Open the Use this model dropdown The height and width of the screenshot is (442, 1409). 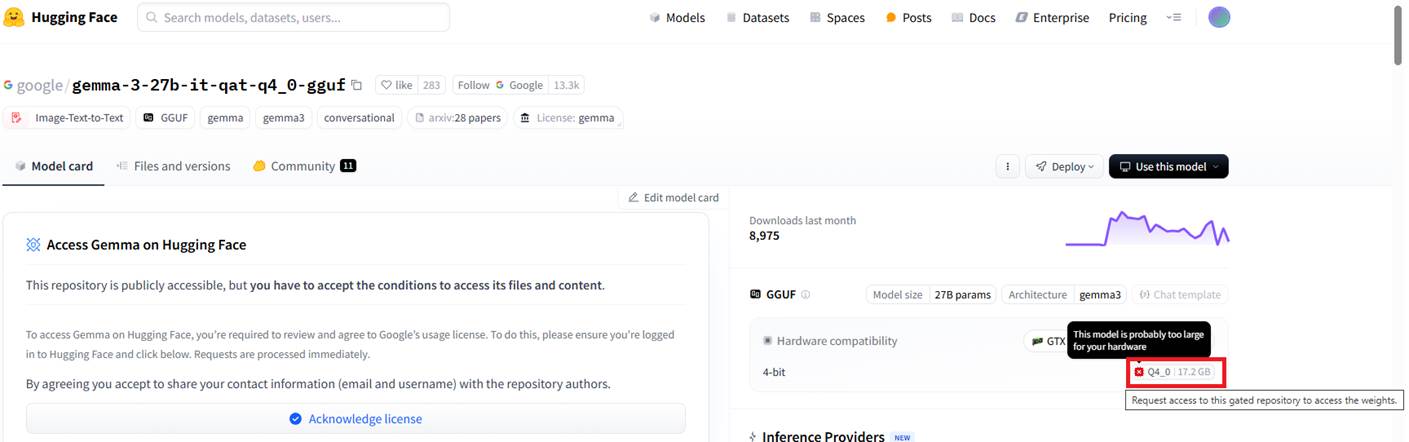(1168, 167)
